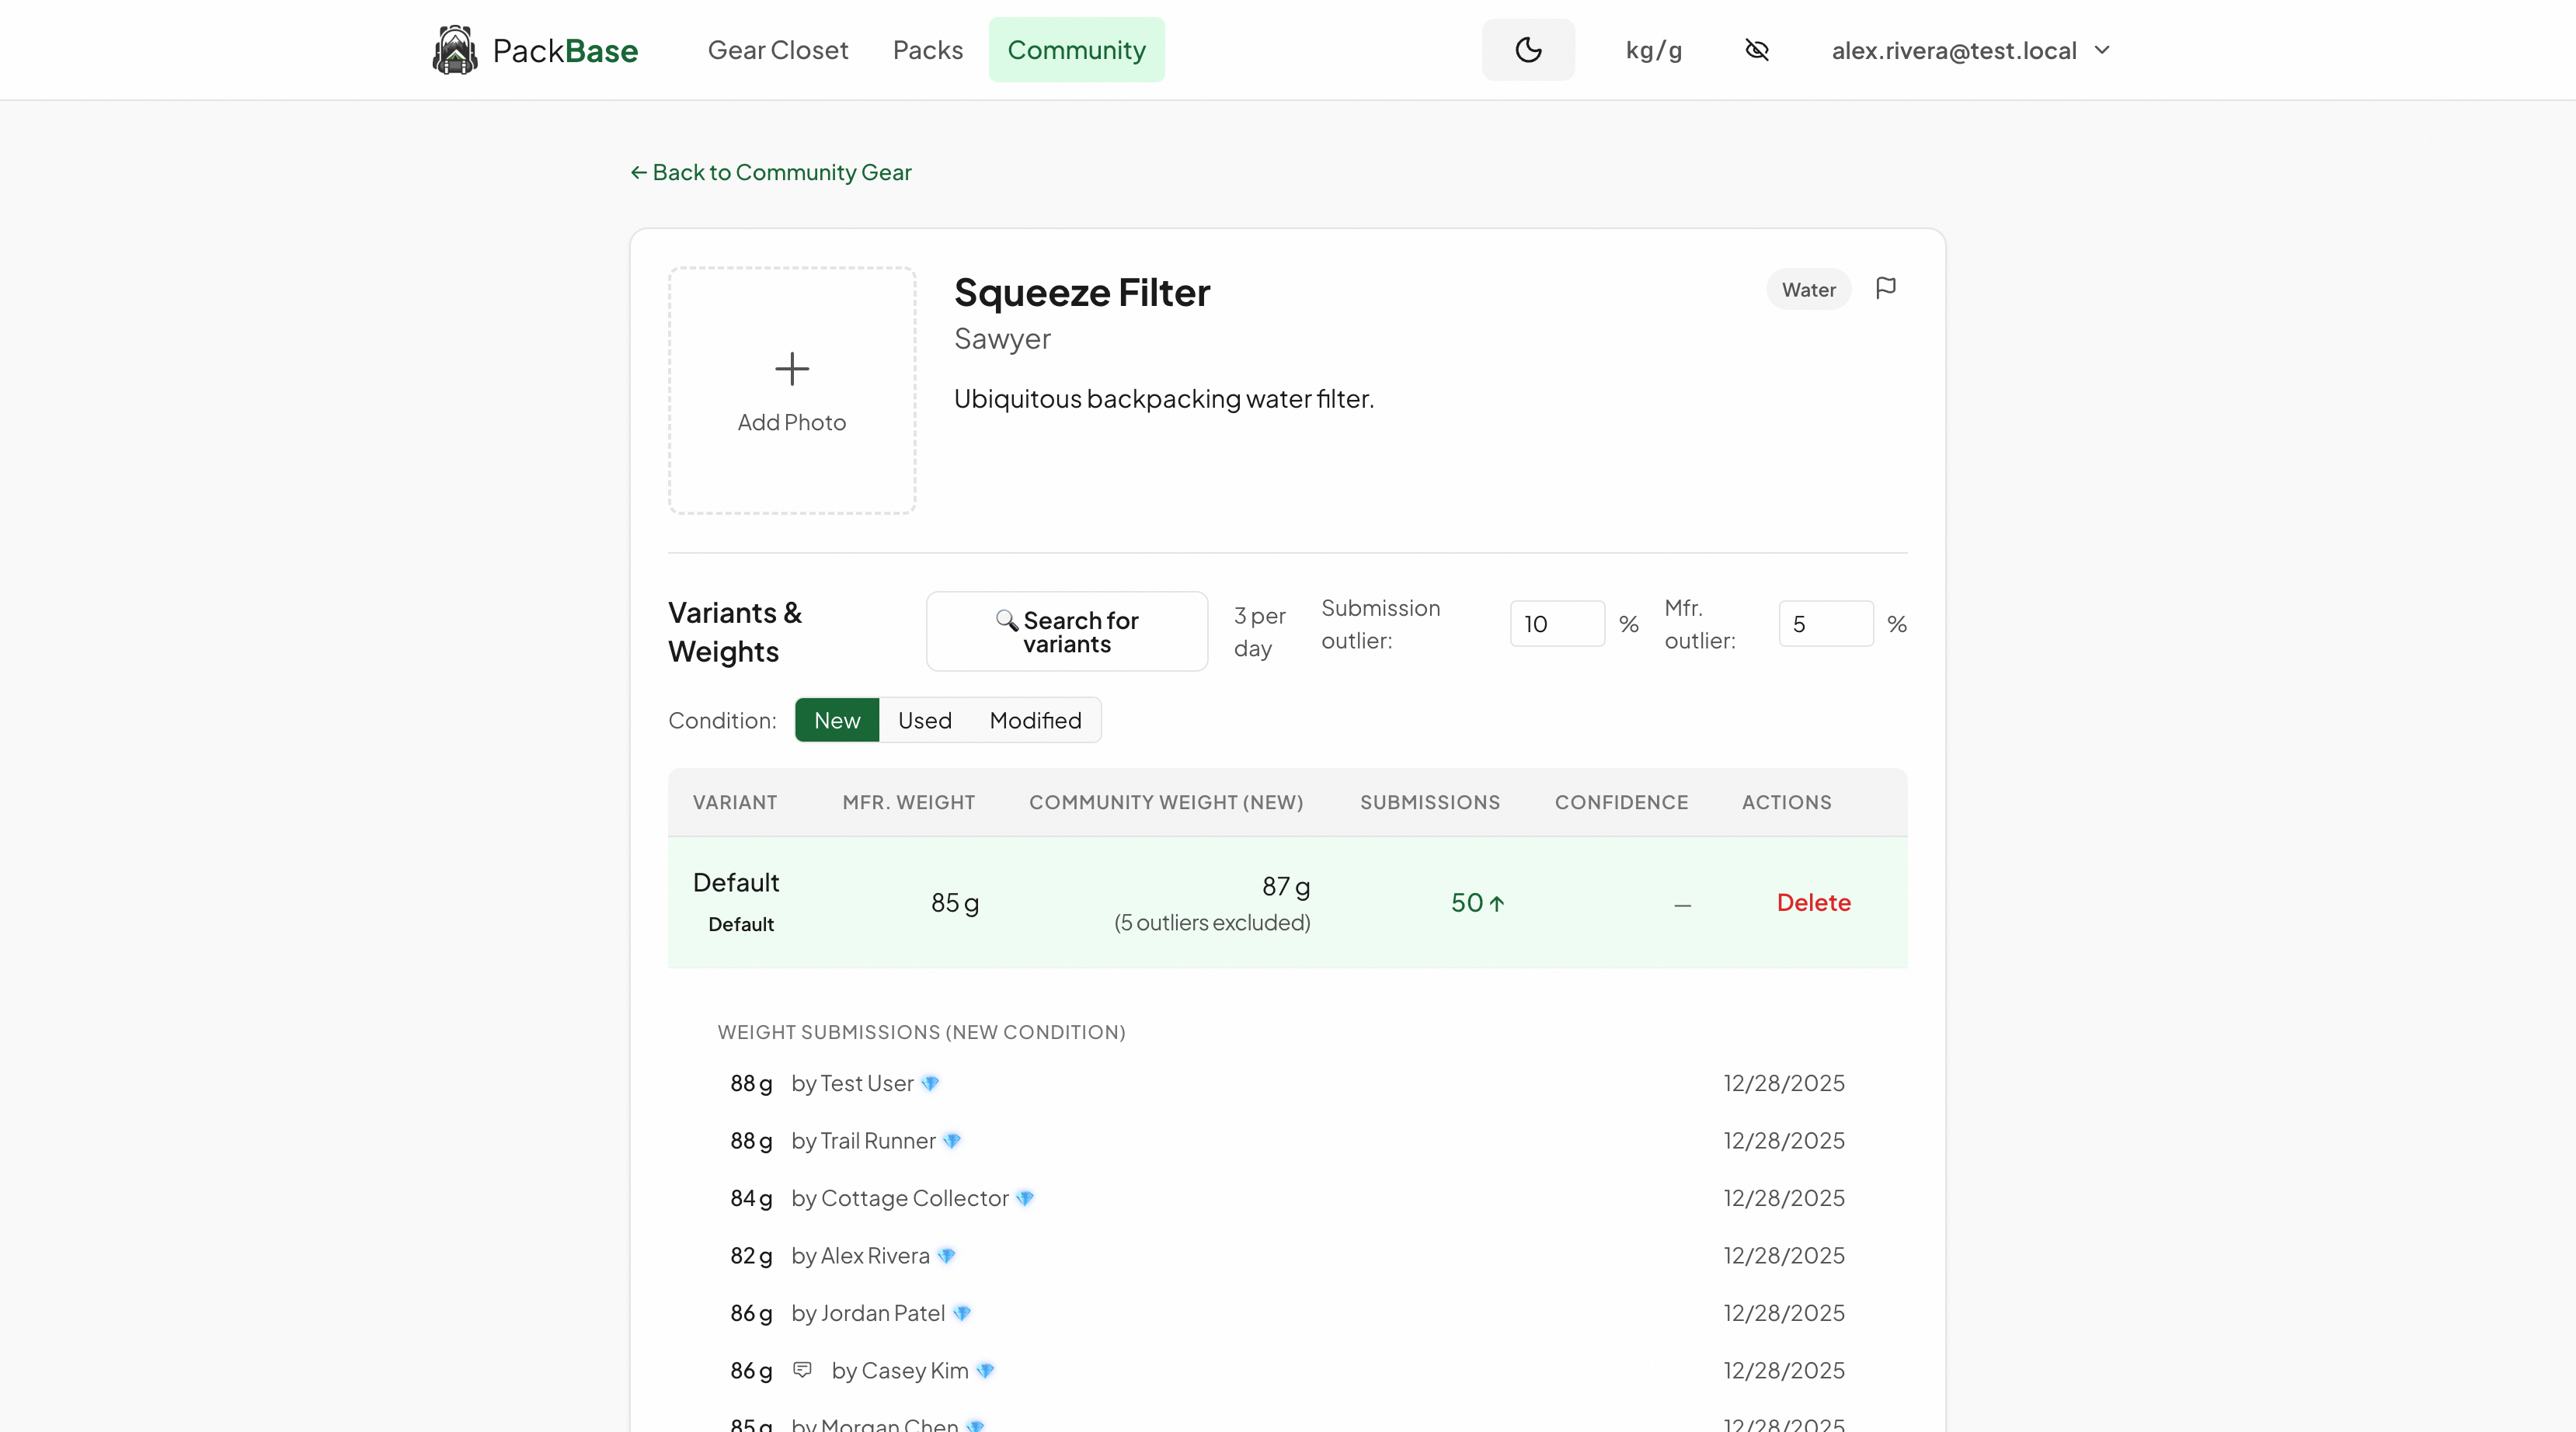This screenshot has width=2576, height=1432.
Task: Click the Add Photo plus placeholder
Action: (792, 391)
